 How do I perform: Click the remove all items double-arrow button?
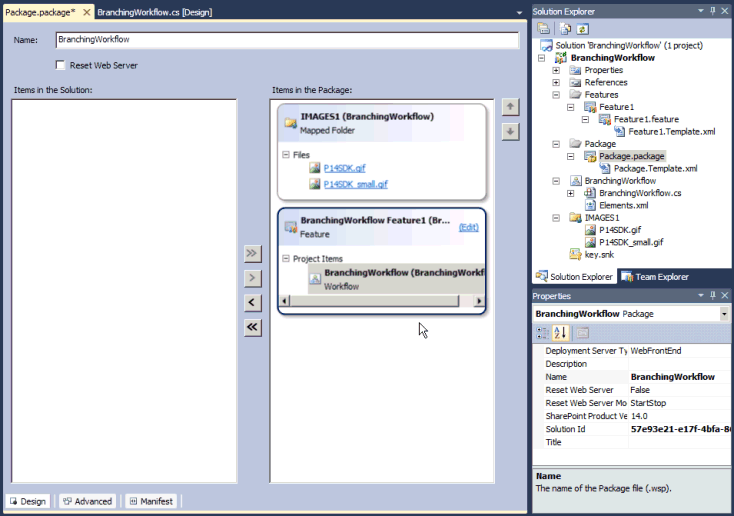(x=253, y=327)
